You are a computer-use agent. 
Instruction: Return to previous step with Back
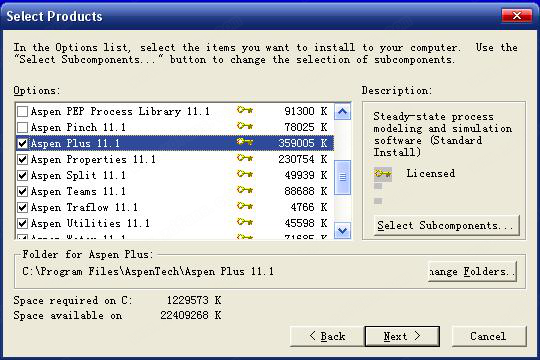pyautogui.click(x=327, y=336)
